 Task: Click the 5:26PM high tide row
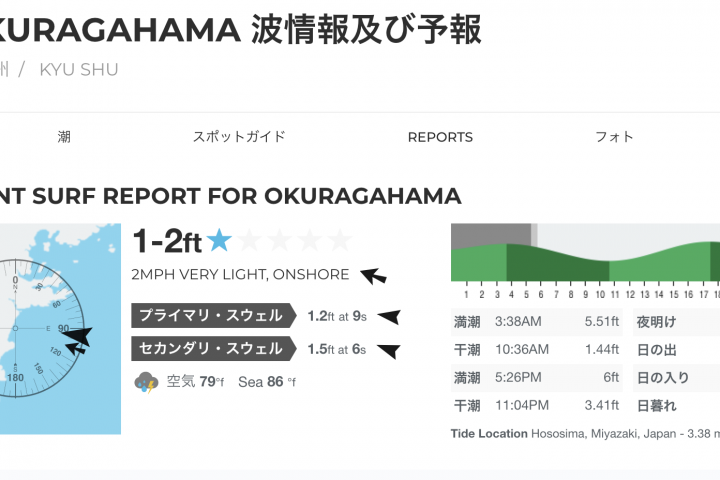[538, 378]
